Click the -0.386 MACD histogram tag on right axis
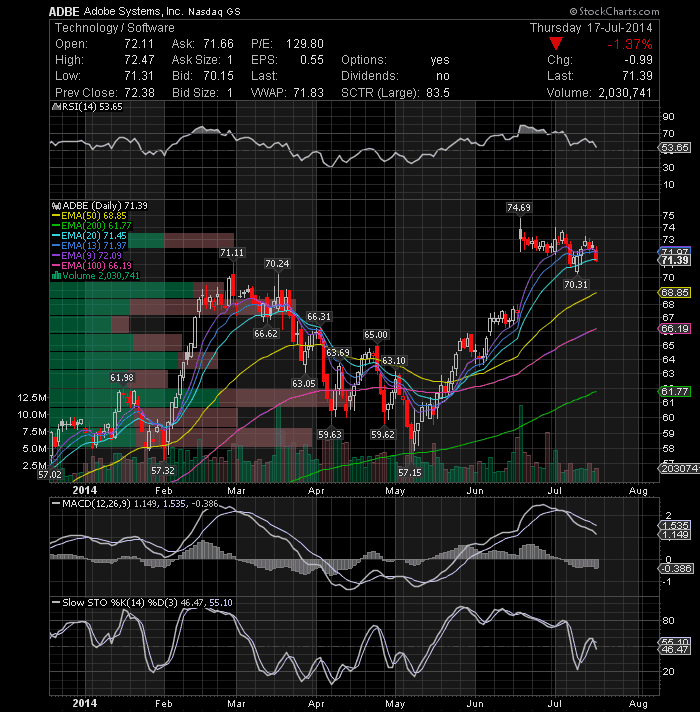 tap(676, 569)
